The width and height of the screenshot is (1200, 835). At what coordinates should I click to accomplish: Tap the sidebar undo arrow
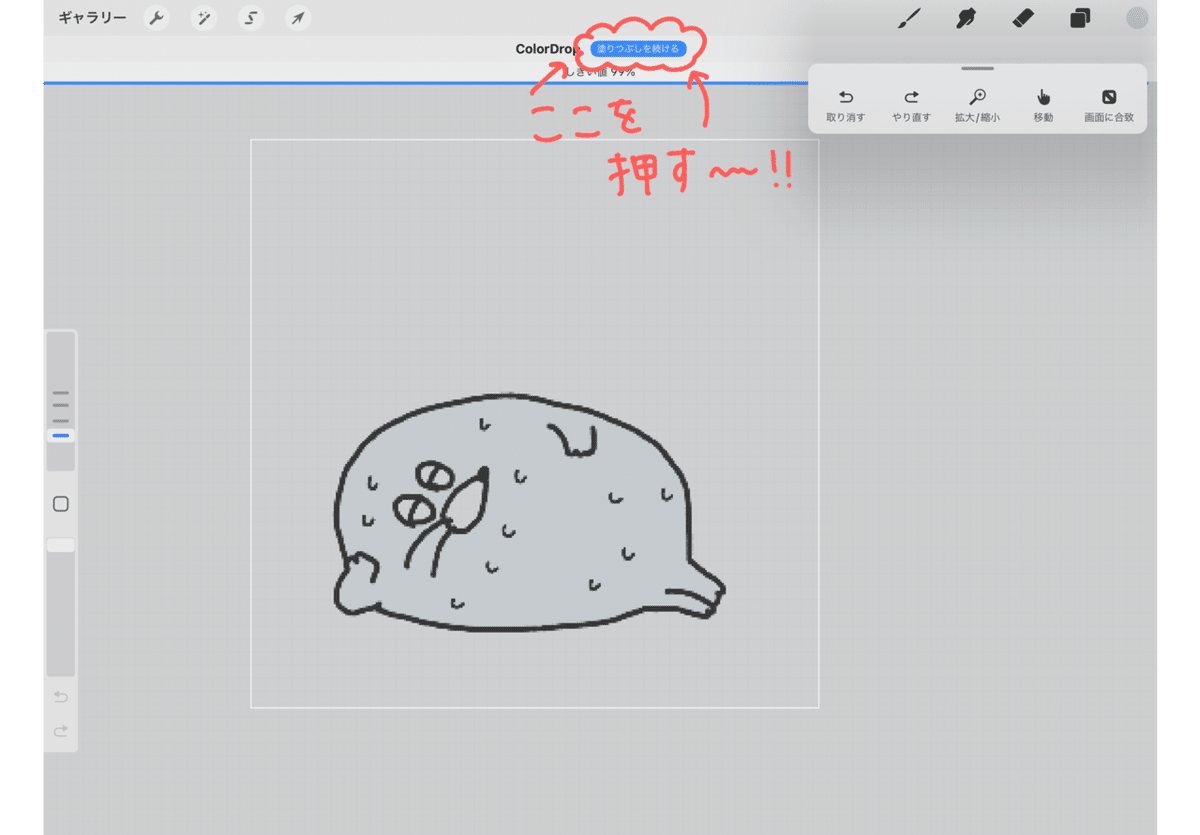click(x=61, y=697)
